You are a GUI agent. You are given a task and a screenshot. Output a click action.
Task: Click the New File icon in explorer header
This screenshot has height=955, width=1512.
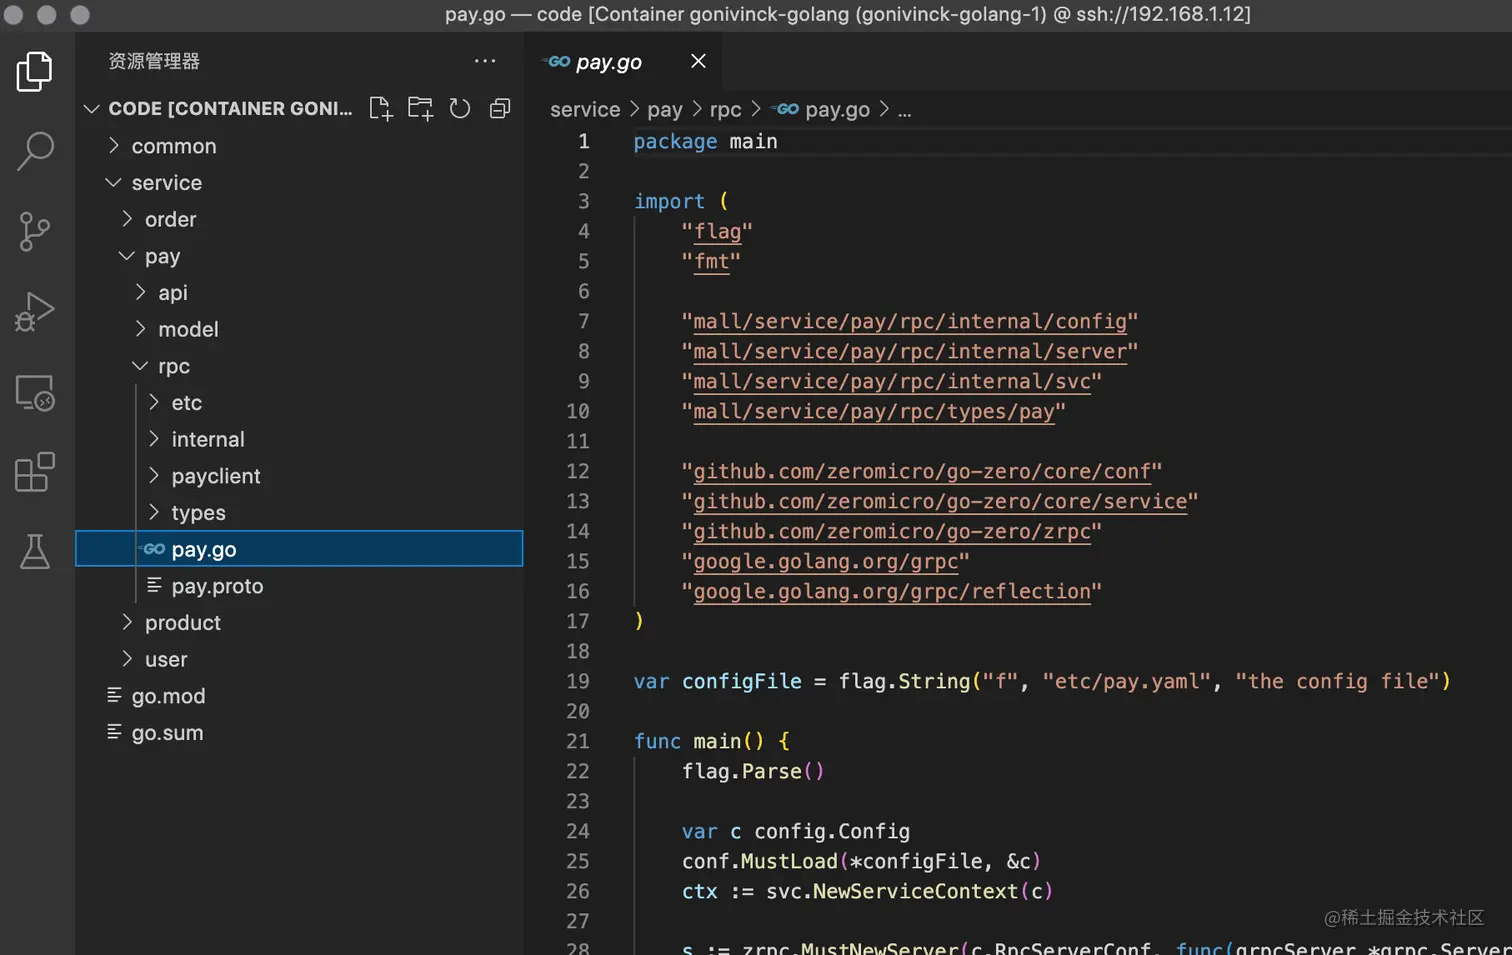(380, 108)
